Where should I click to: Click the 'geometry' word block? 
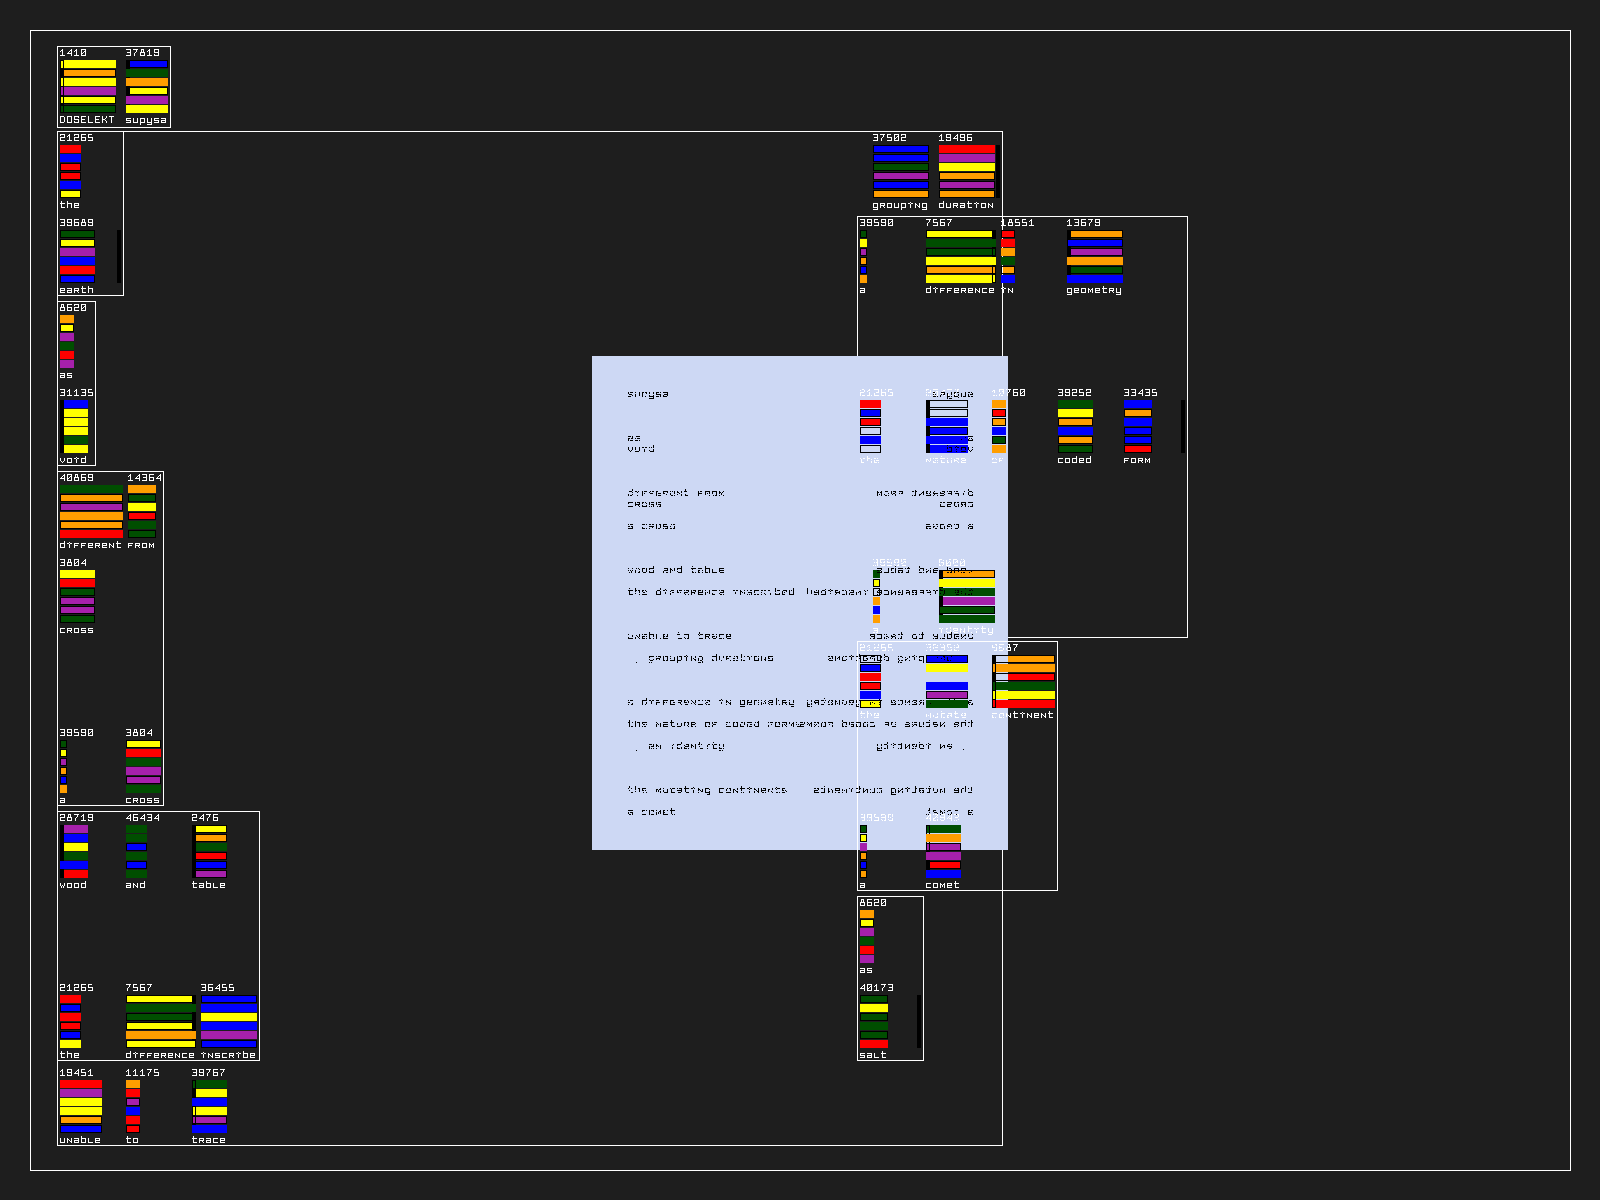1094,256
